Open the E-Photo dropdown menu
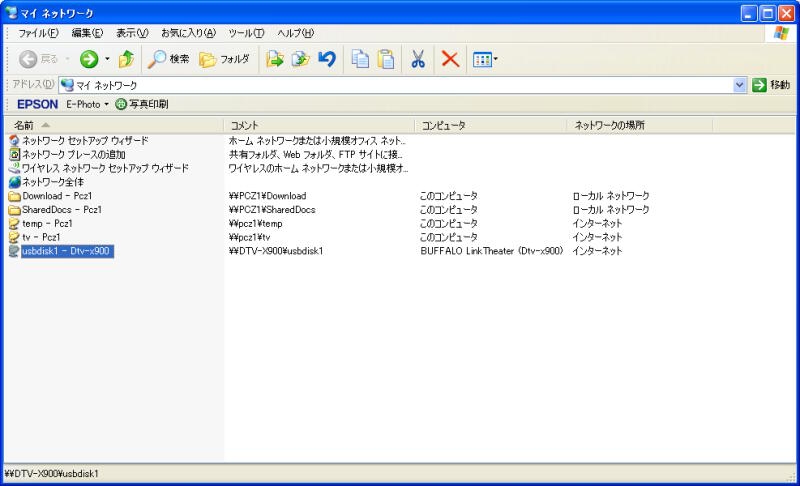800x486 pixels. (87, 104)
